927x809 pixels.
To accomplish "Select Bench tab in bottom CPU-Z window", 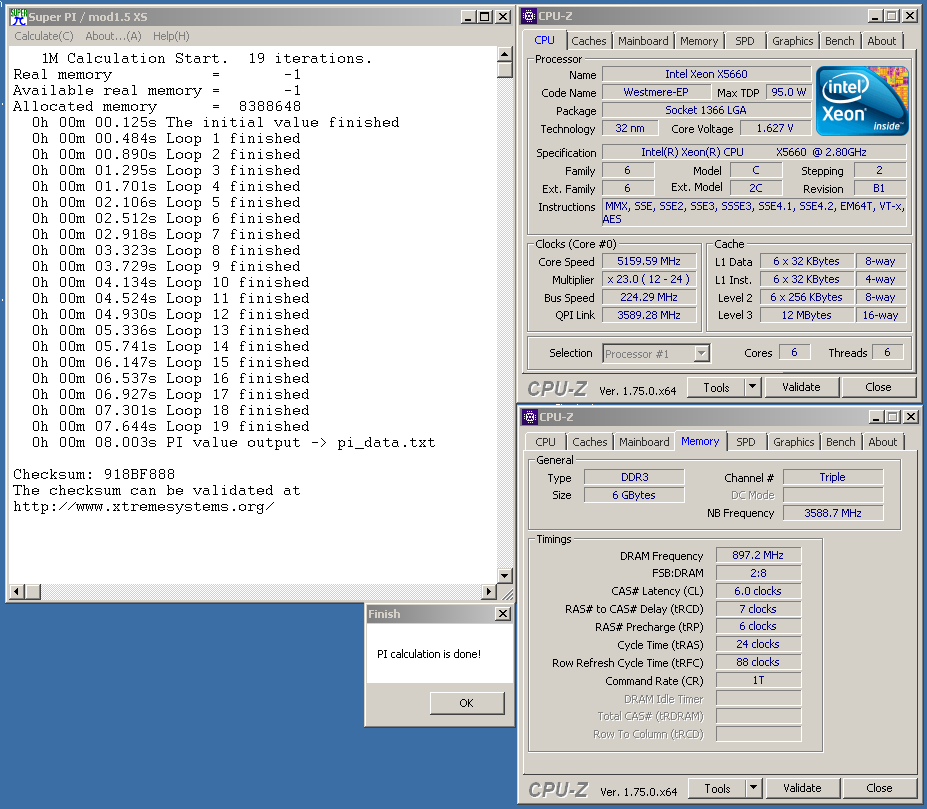I will [x=841, y=442].
